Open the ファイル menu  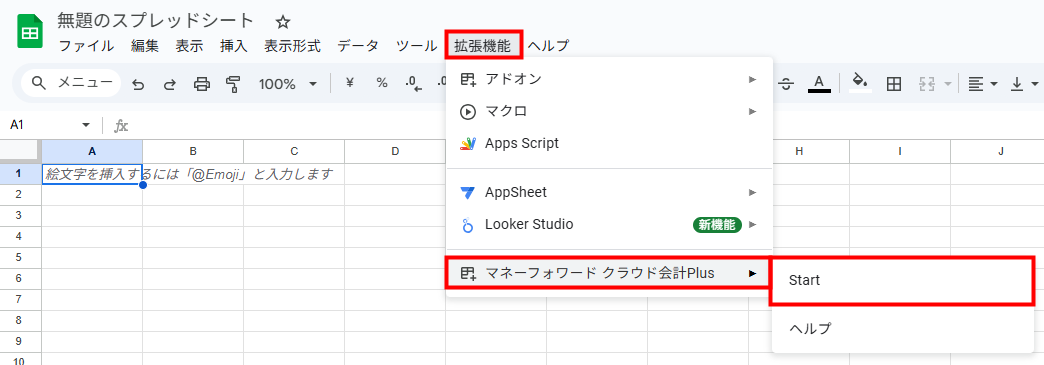(87, 46)
